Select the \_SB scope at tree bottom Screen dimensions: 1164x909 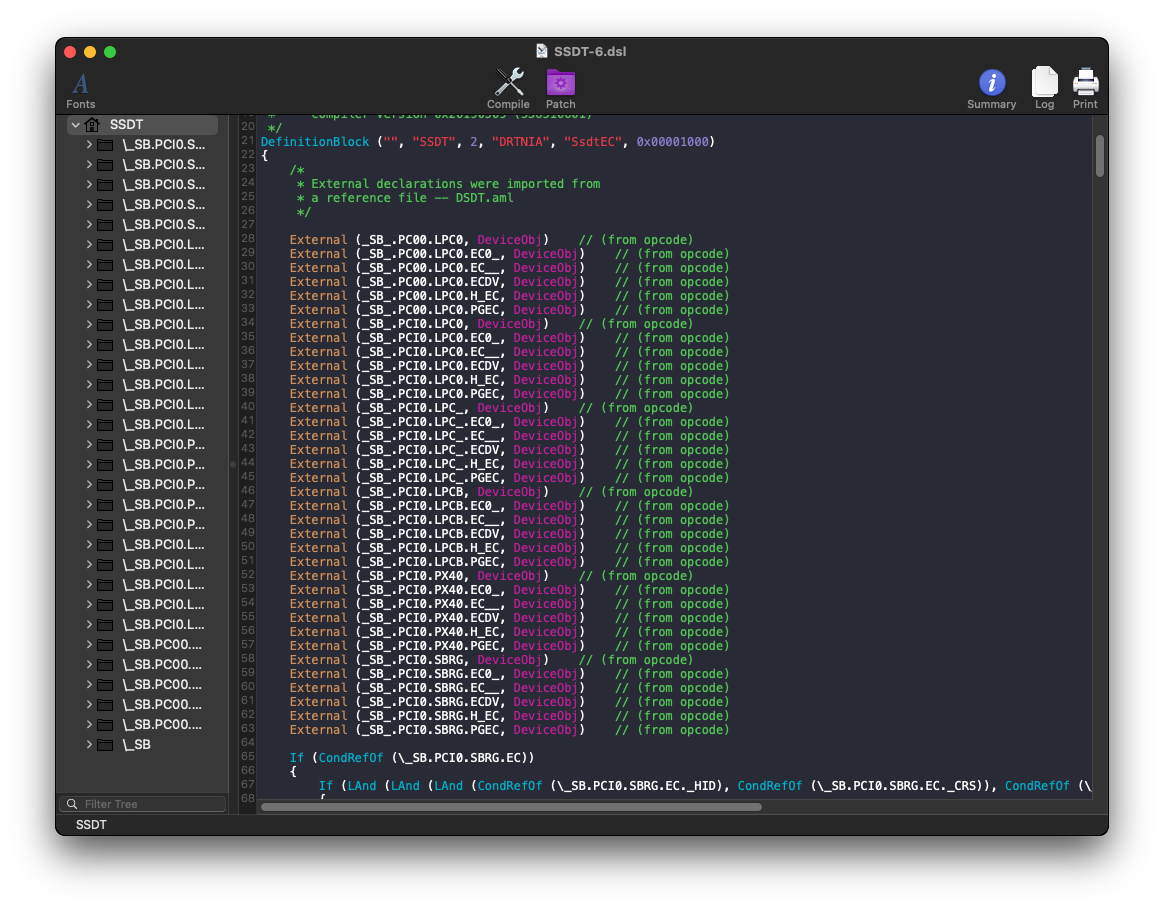coord(137,745)
